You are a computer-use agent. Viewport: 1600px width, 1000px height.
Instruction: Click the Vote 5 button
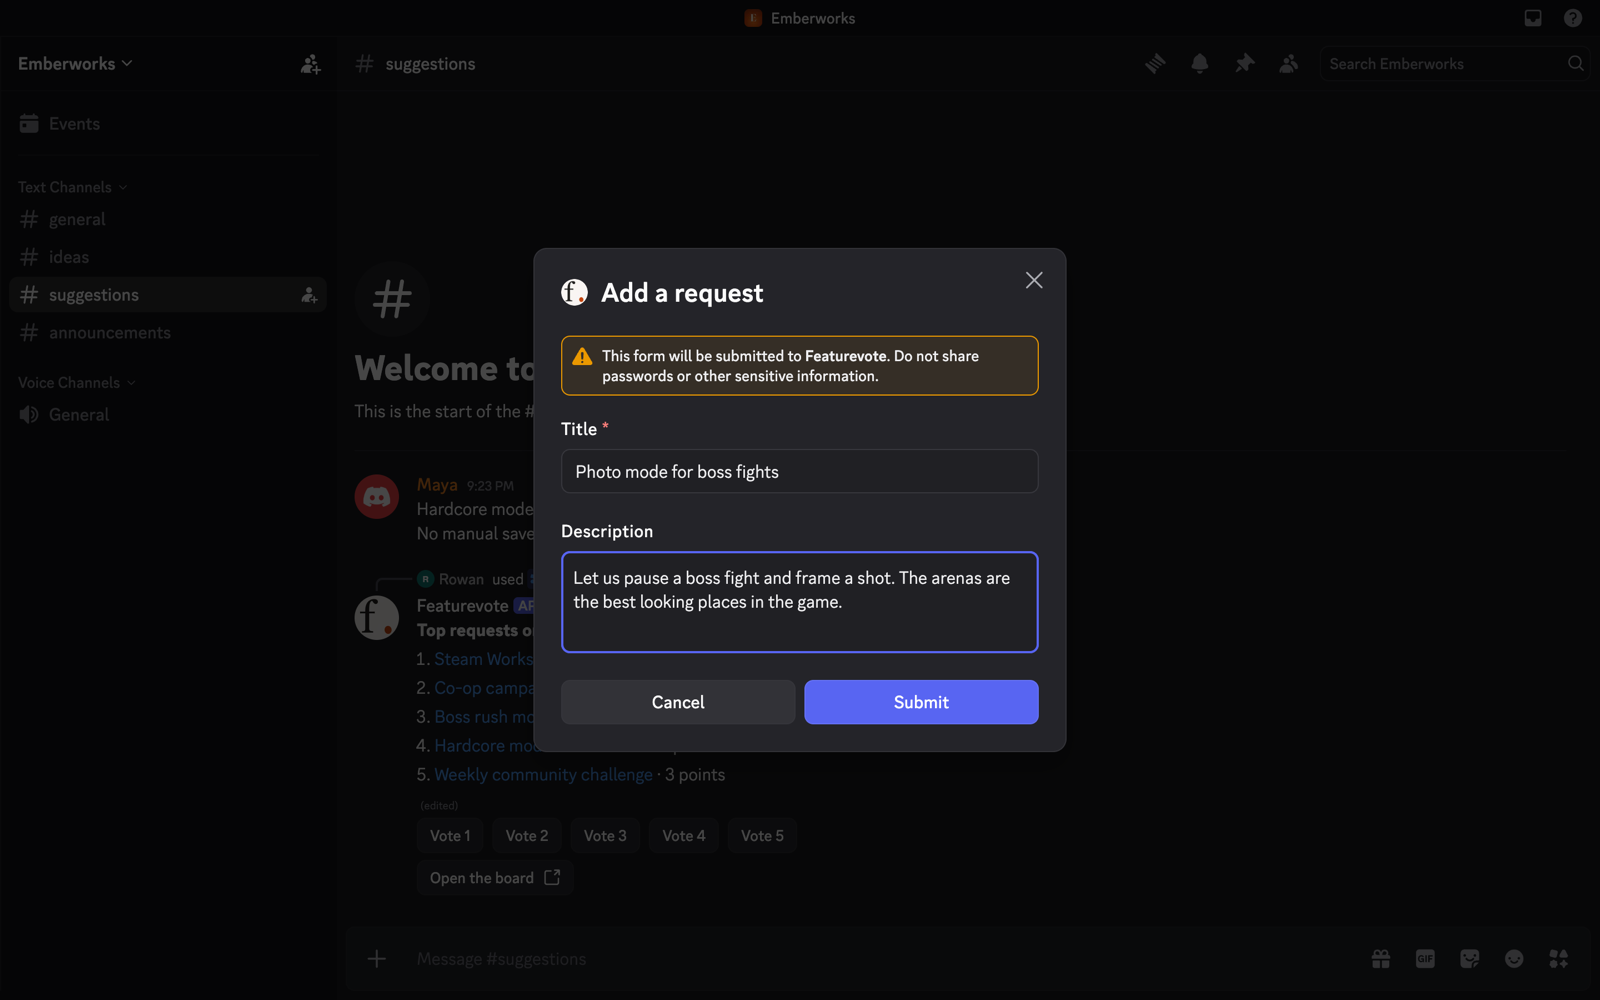[x=762, y=836]
